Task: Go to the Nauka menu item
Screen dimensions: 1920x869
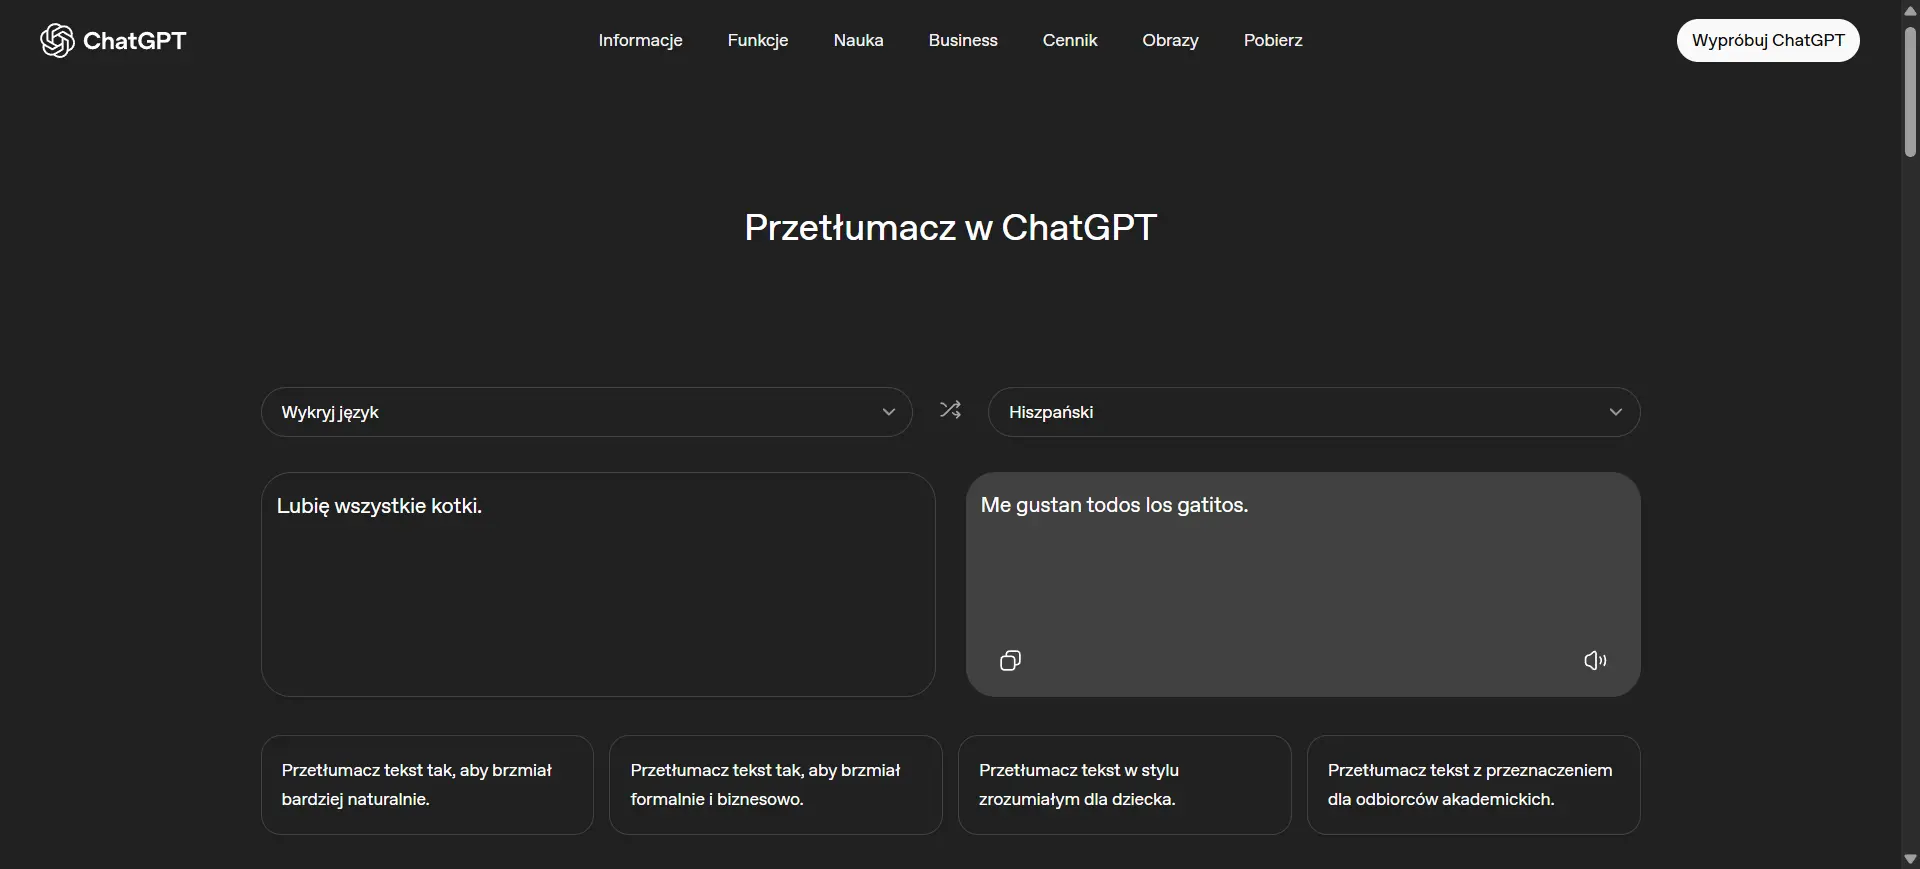Action: tap(858, 40)
